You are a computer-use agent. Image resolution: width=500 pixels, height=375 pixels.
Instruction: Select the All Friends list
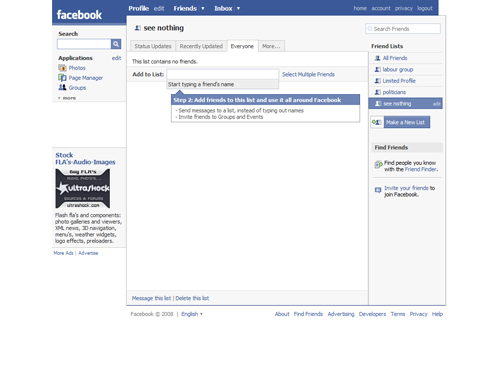click(x=395, y=58)
